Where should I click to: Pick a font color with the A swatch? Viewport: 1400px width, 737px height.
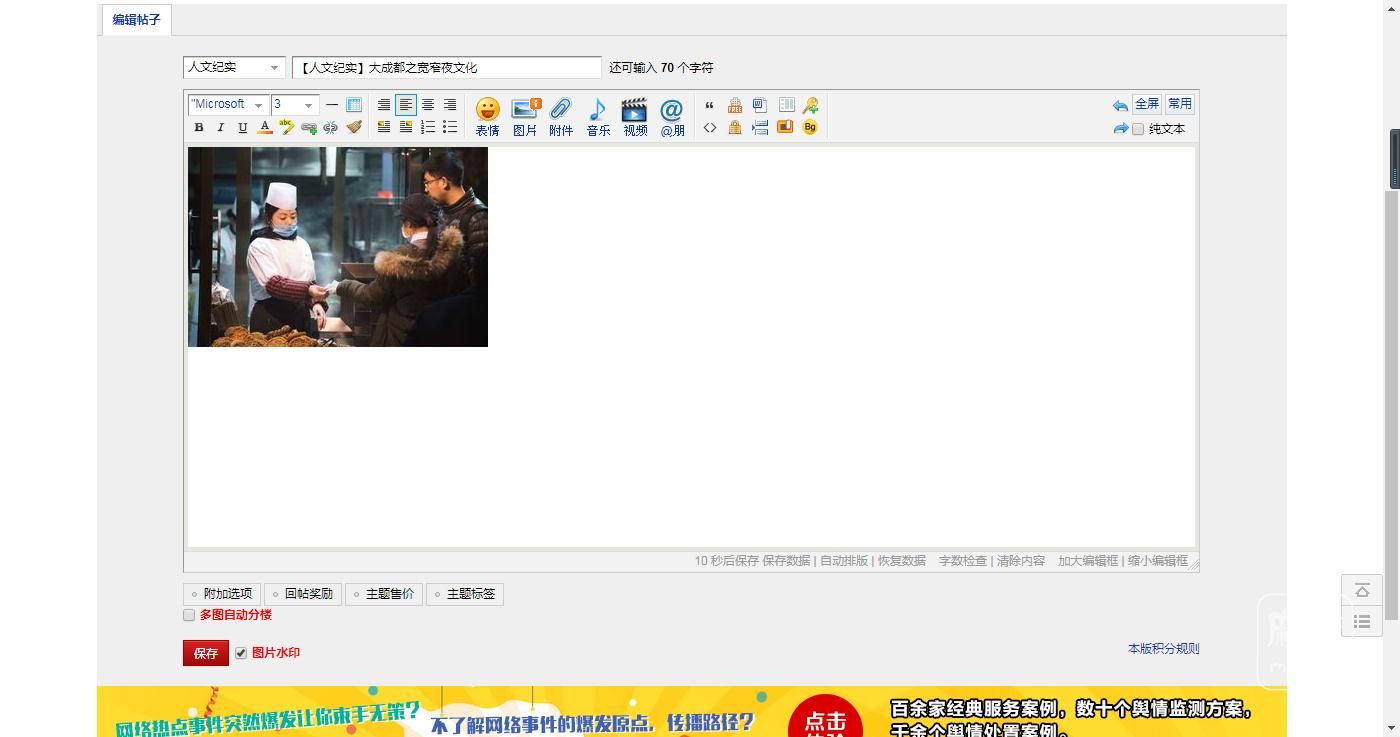pyautogui.click(x=264, y=128)
